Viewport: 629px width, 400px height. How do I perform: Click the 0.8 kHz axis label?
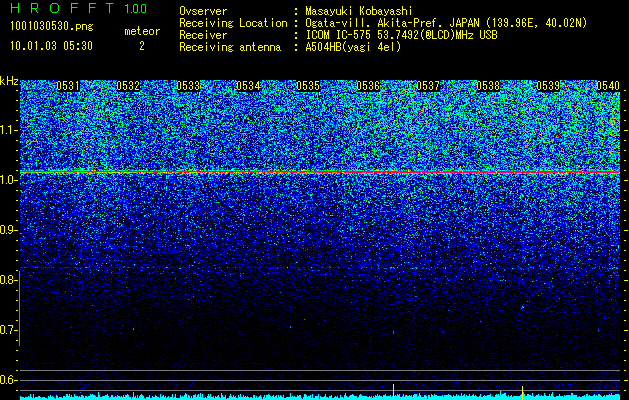point(8,280)
